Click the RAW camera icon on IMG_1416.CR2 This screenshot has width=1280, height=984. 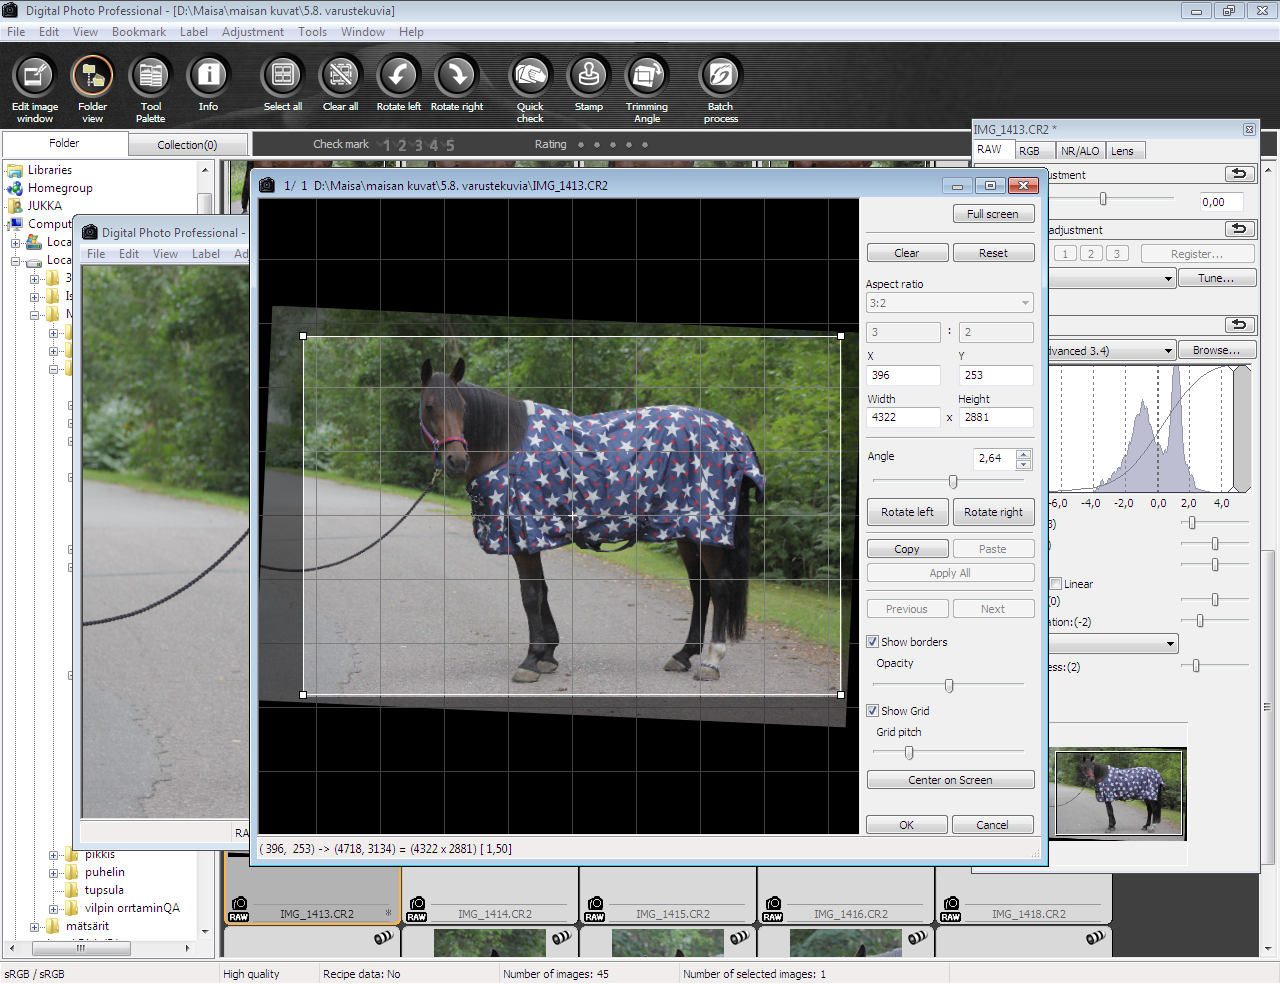pos(773,909)
